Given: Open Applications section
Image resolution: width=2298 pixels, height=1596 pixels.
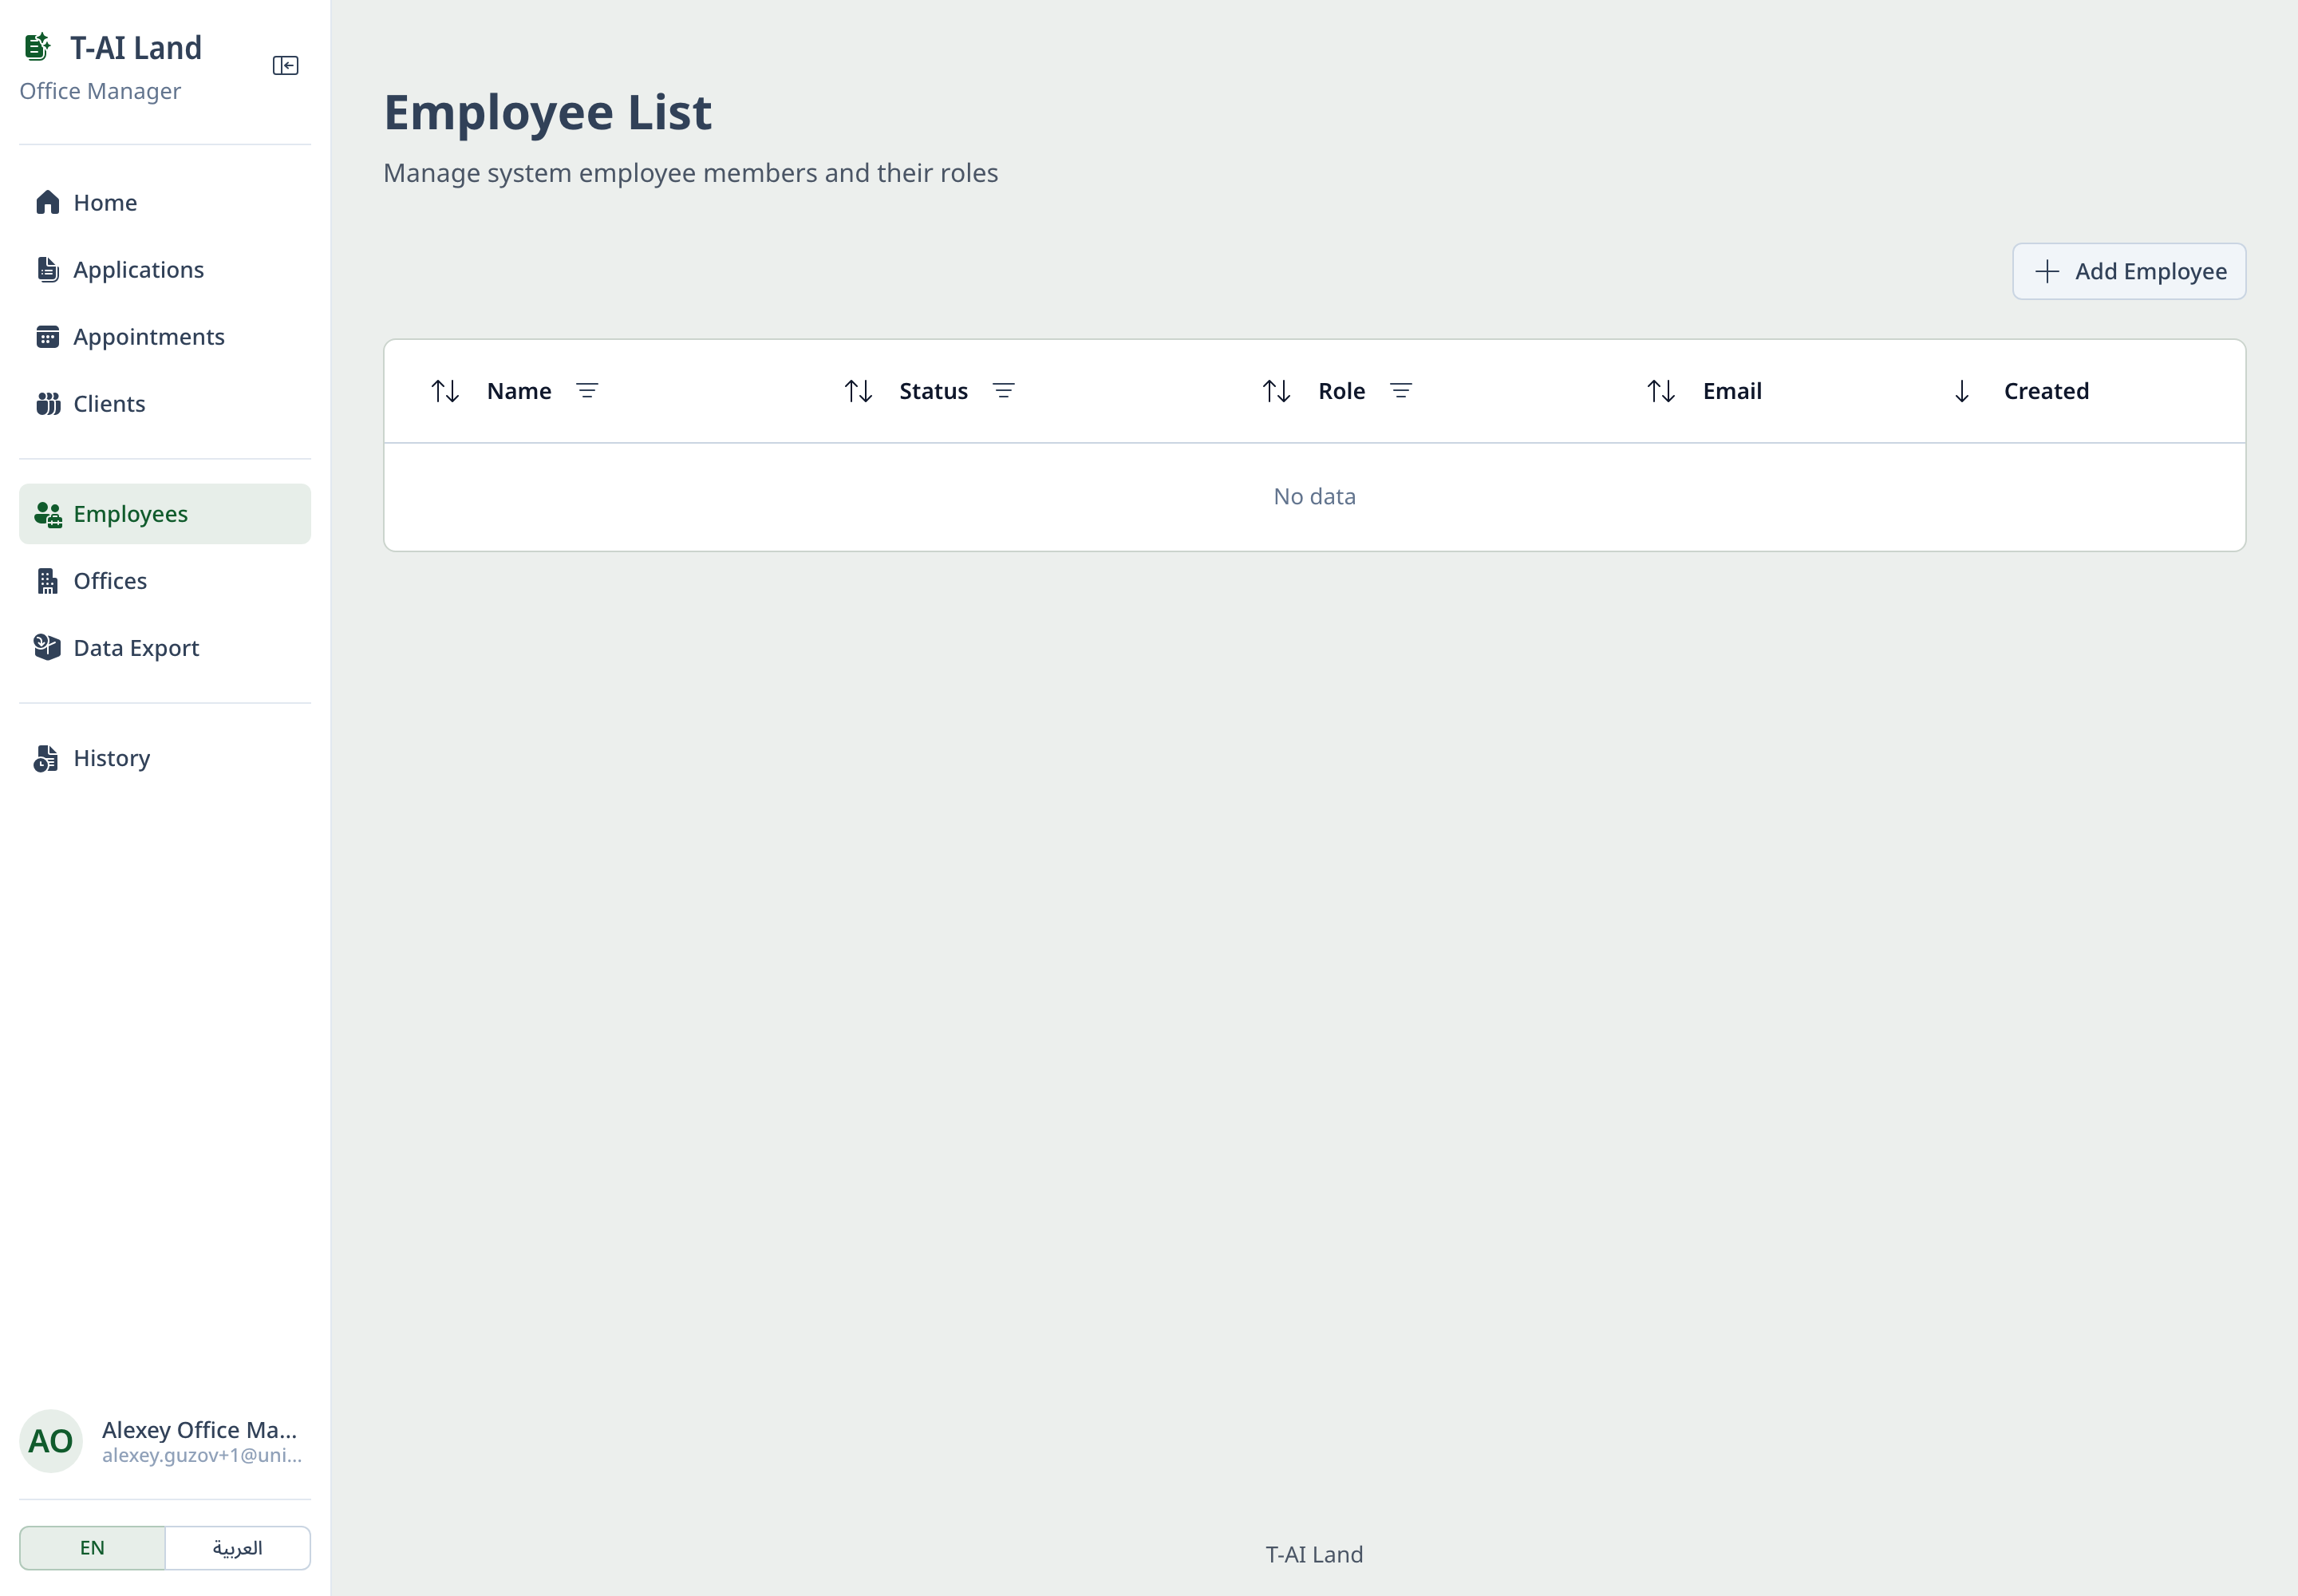Looking at the screenshot, I should pyautogui.click(x=165, y=270).
